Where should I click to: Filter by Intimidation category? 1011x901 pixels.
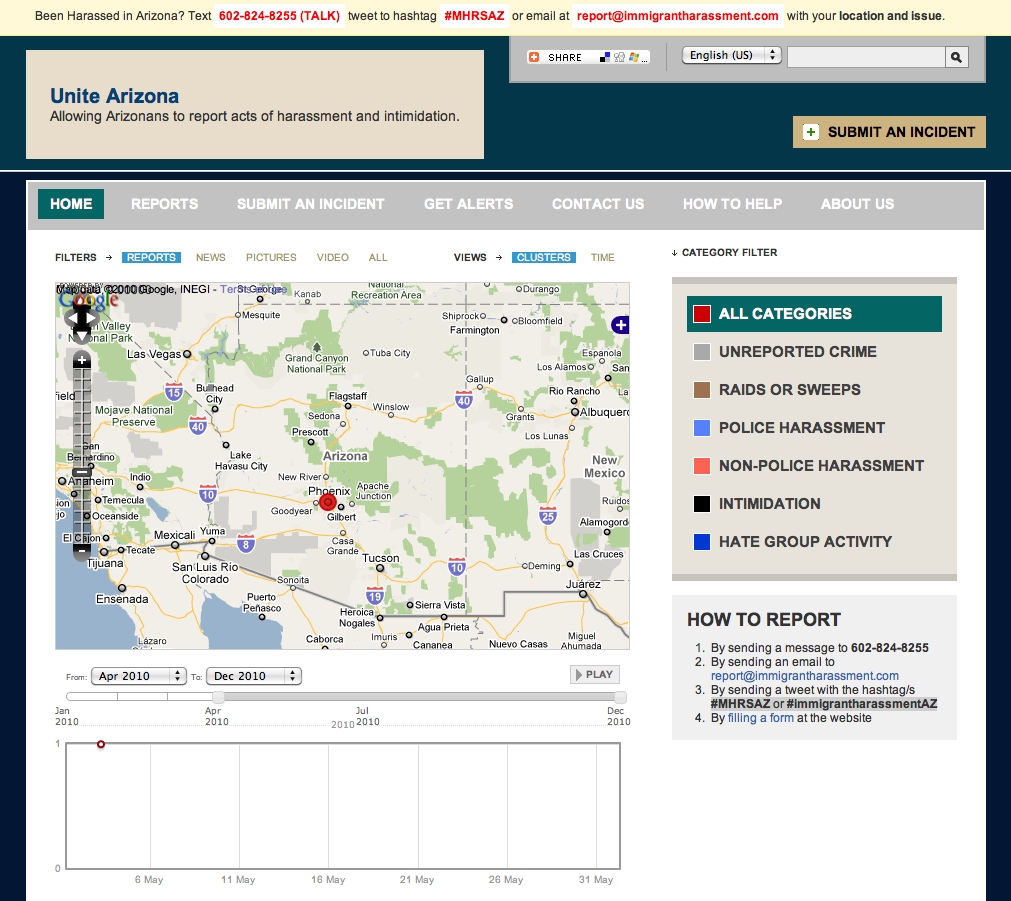click(770, 504)
